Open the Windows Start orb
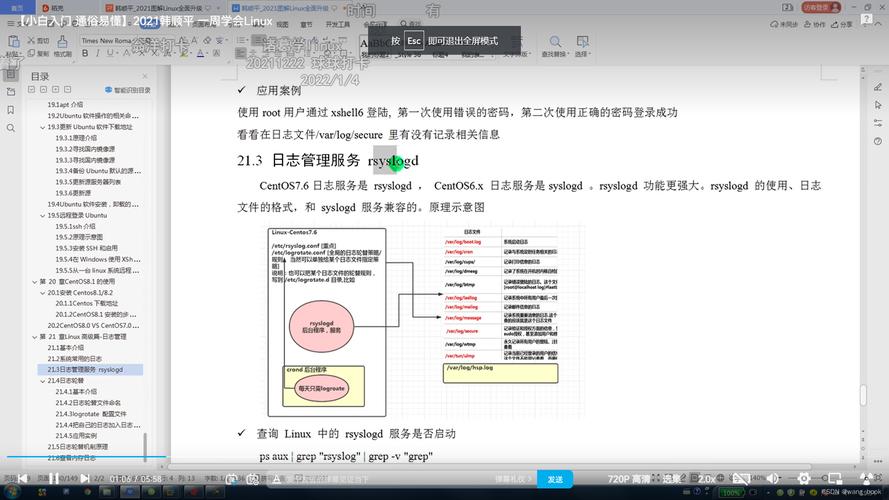The image size is (889, 500). tap(12, 492)
